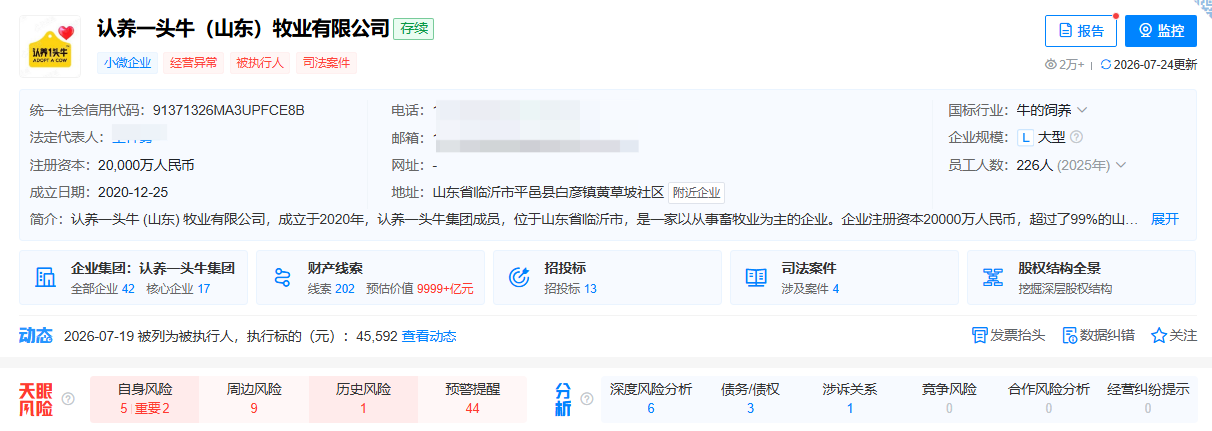Open 全部企业 42 link
This screenshot has height=431, width=1212.
pyautogui.click(x=103, y=288)
